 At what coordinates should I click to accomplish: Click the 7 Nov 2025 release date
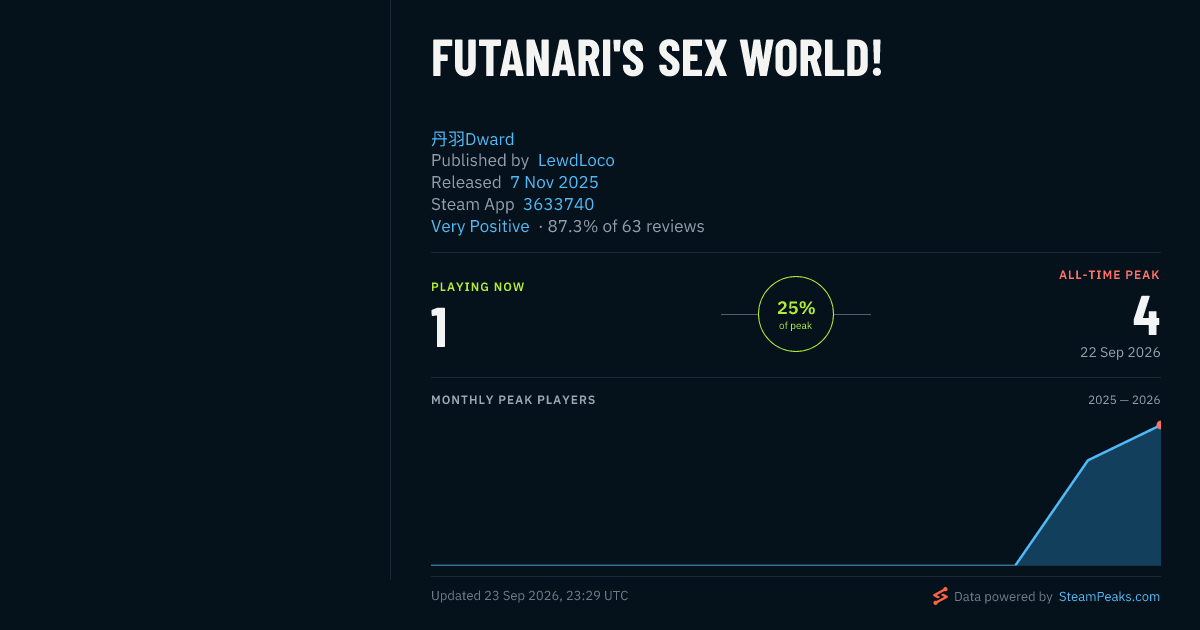(x=554, y=183)
